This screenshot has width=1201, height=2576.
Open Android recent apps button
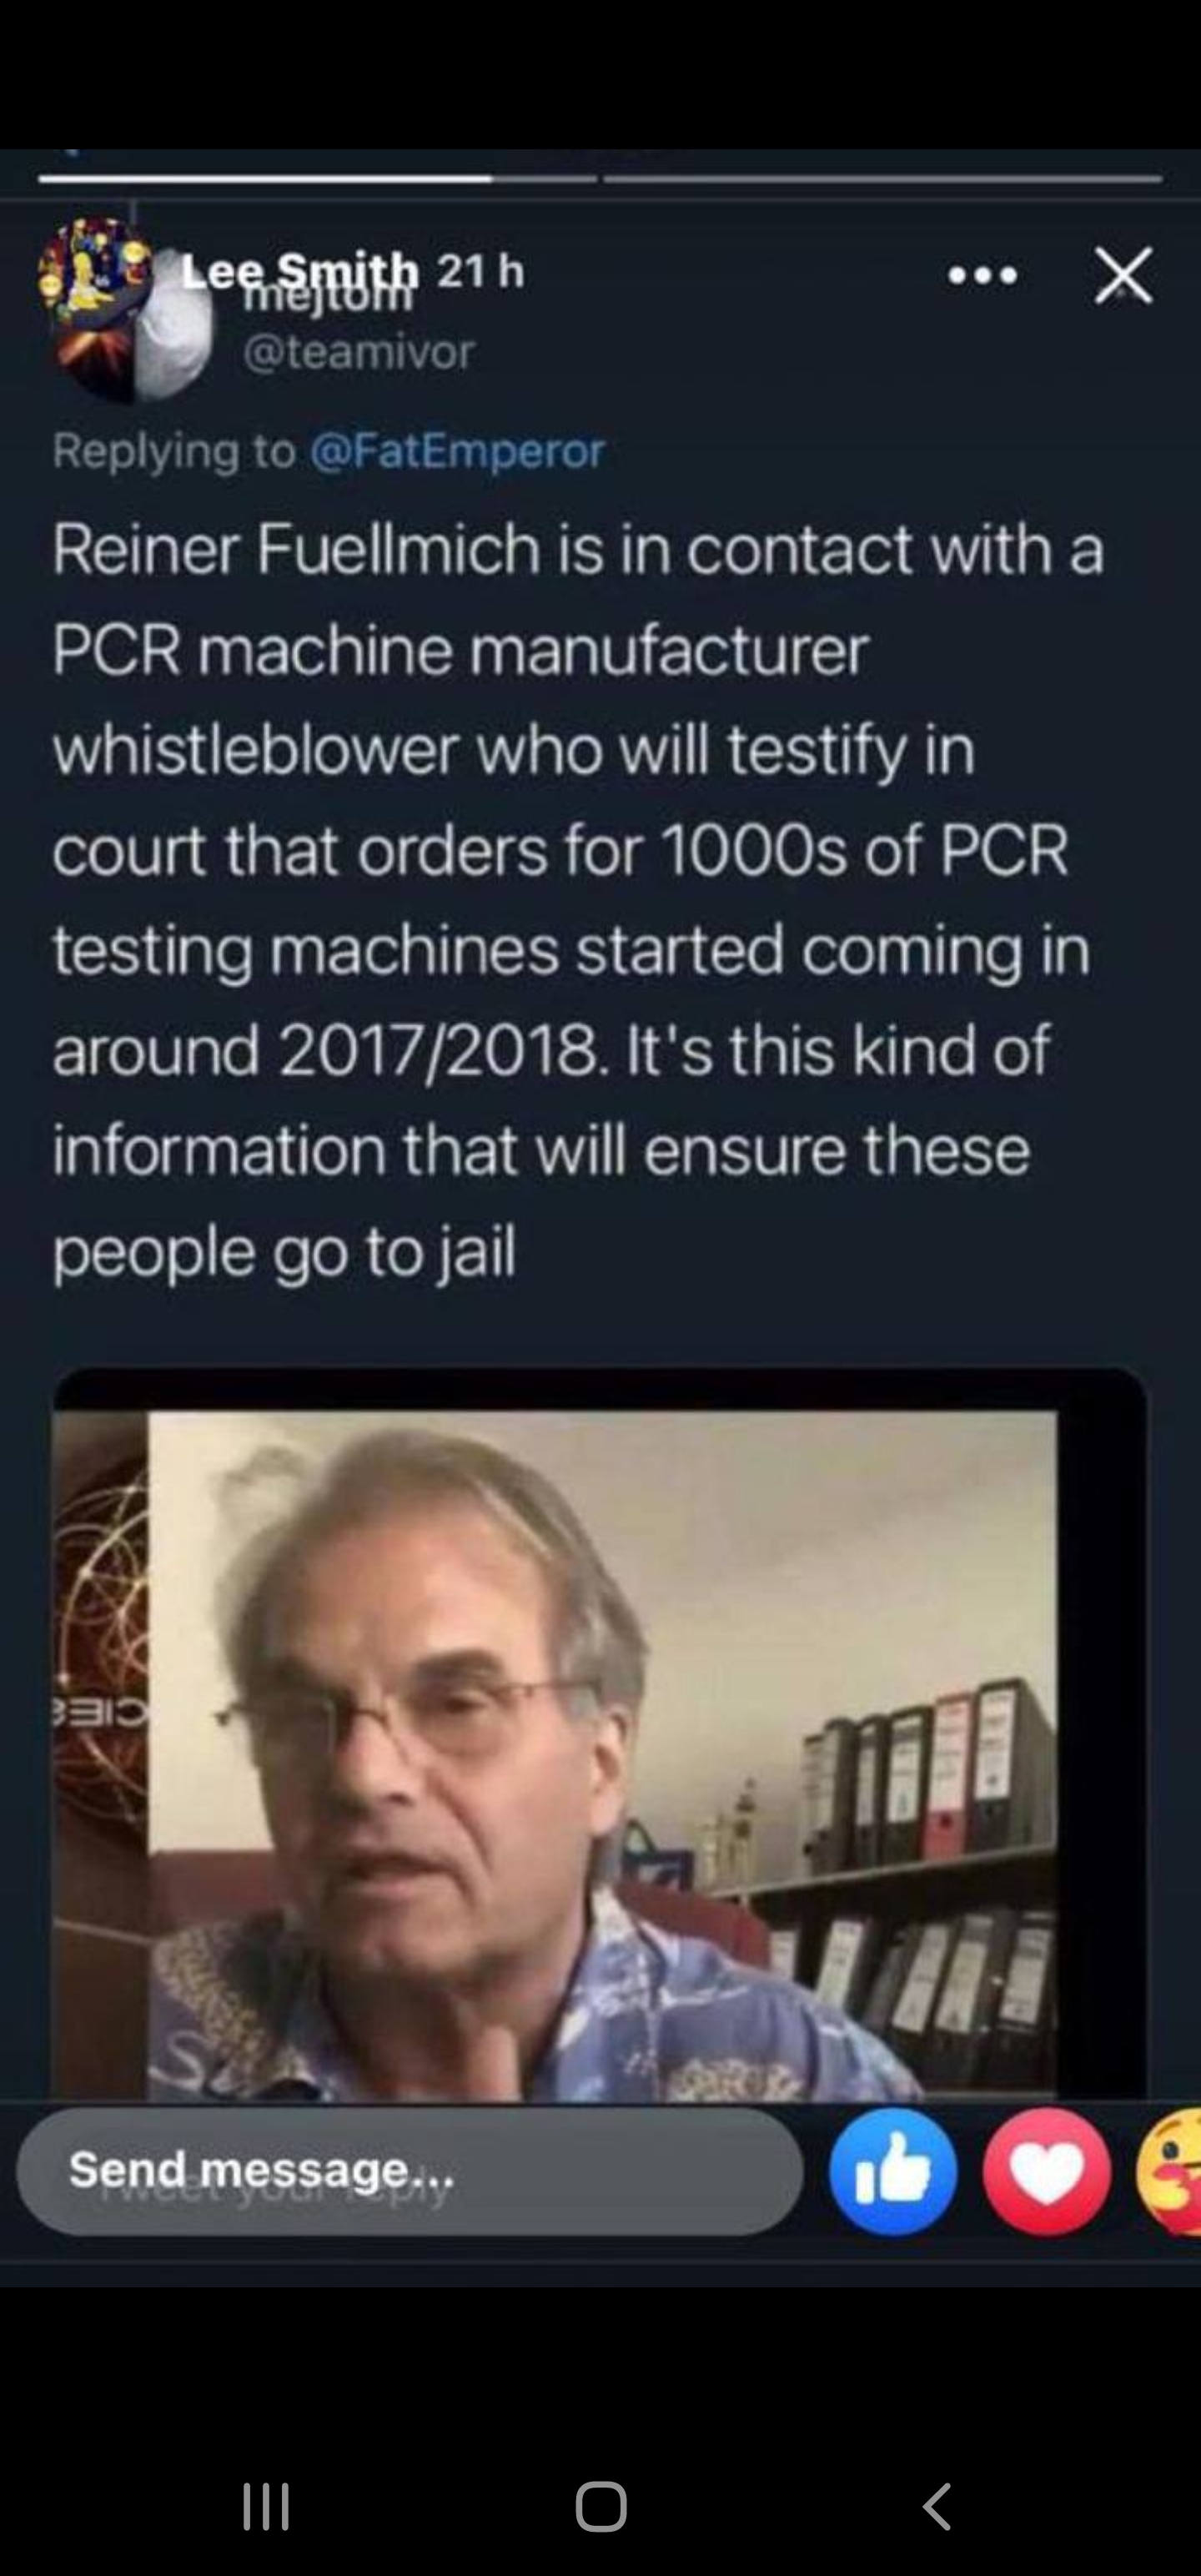pos(266,2506)
